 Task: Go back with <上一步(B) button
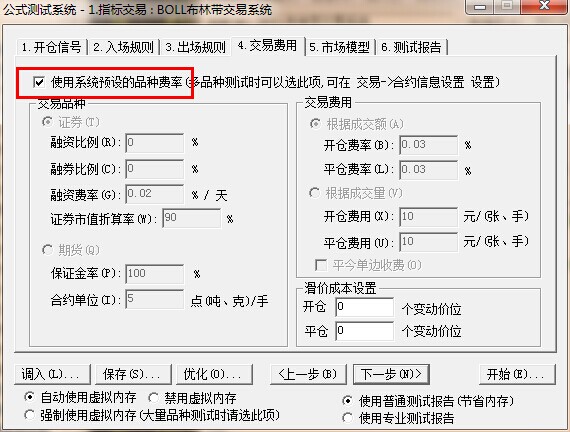point(308,374)
